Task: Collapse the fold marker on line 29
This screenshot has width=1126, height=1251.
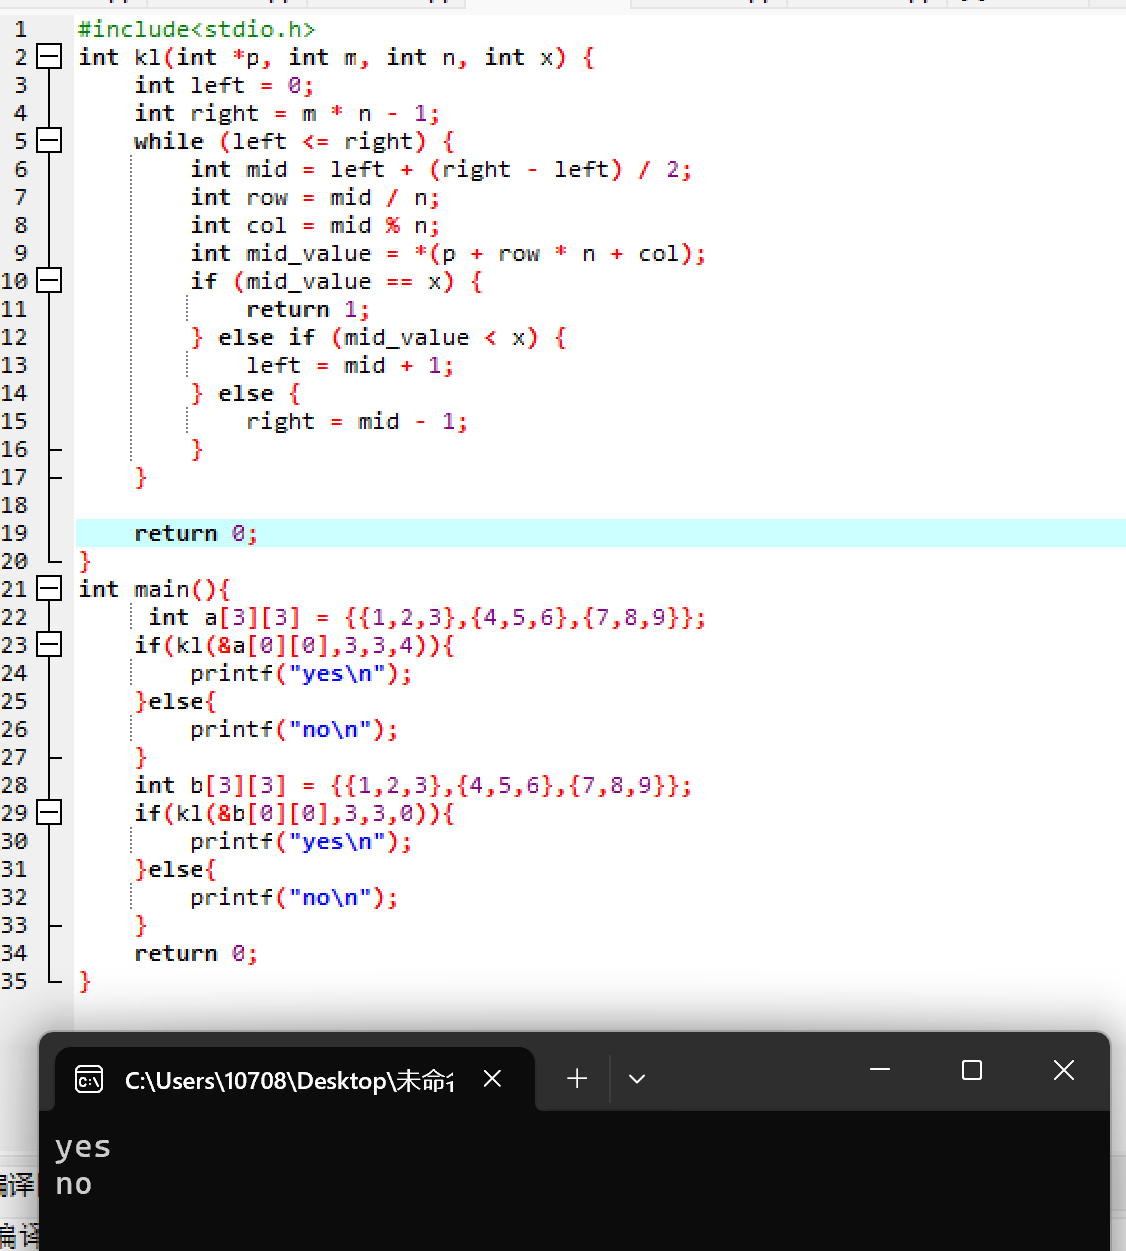Action: point(49,813)
